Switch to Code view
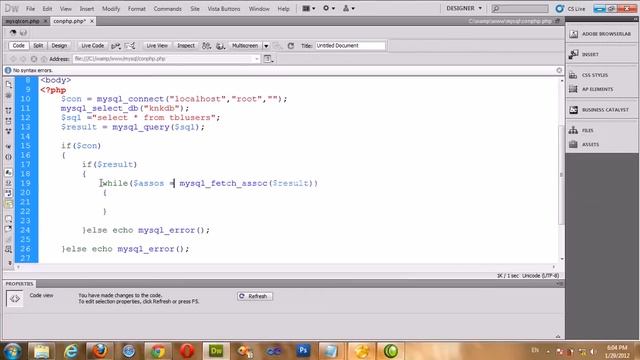640x360 pixels. 18,46
